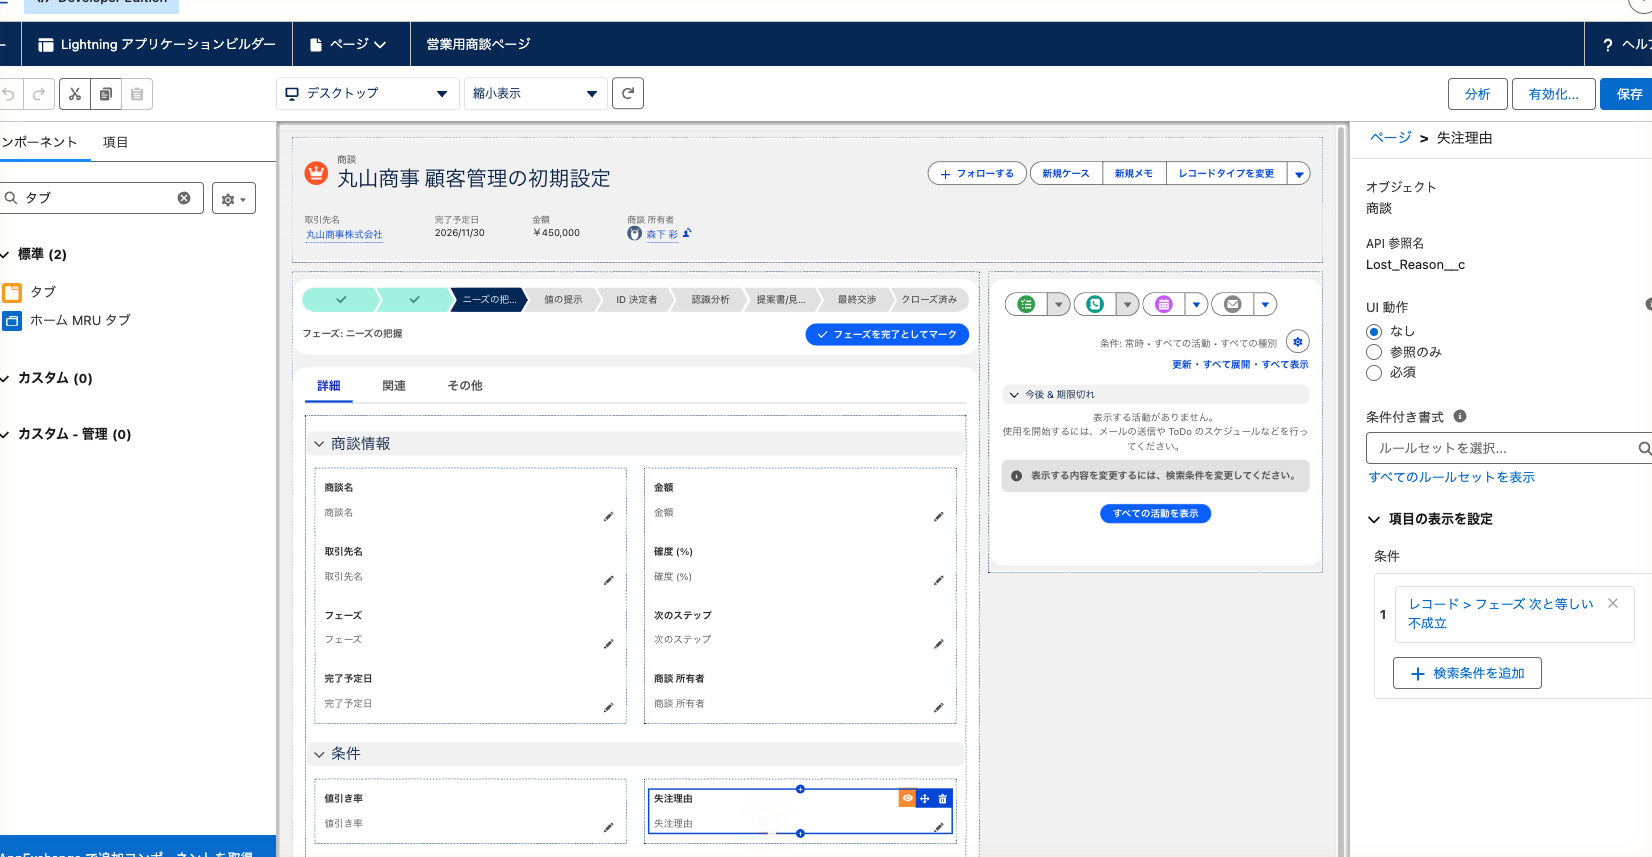
Task: Click the email icon in activity panel
Action: pyautogui.click(x=1233, y=304)
